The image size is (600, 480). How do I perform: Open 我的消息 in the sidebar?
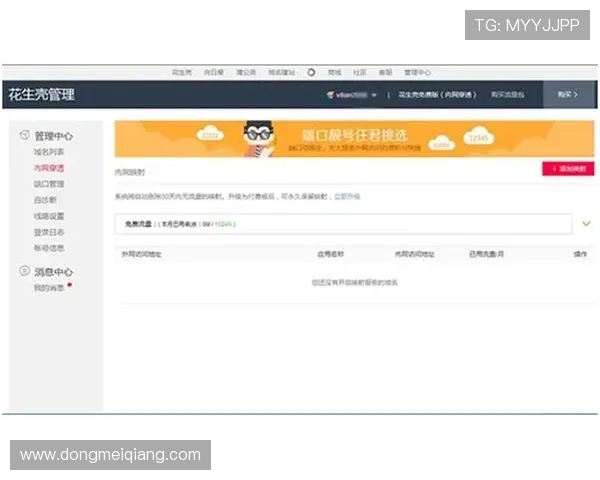coord(49,288)
